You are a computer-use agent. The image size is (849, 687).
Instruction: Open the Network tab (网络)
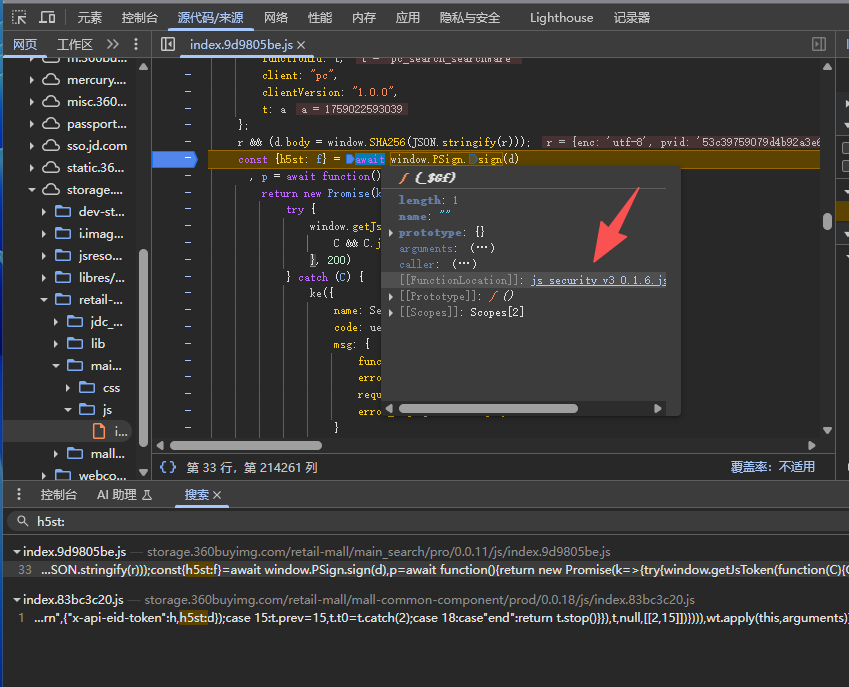pyautogui.click(x=276, y=18)
